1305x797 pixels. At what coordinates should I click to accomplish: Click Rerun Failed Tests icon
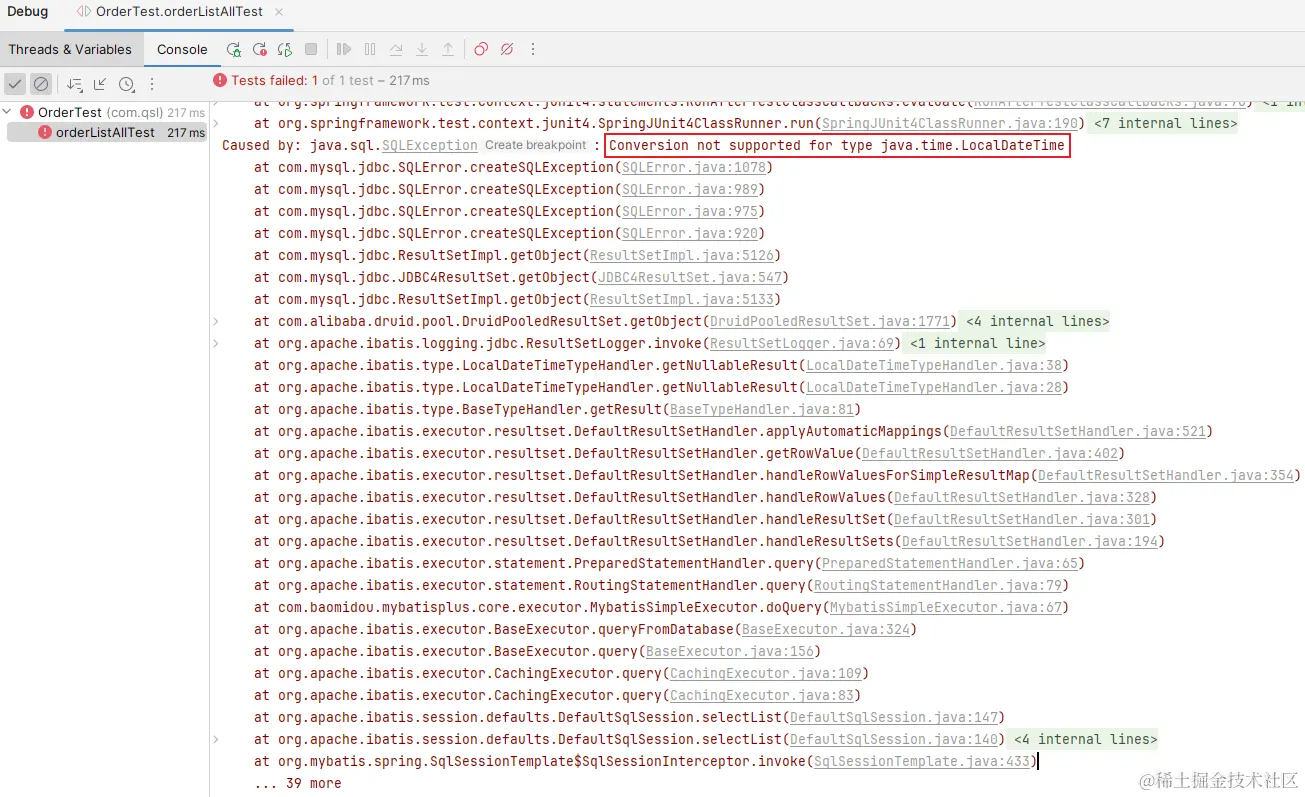coord(259,49)
